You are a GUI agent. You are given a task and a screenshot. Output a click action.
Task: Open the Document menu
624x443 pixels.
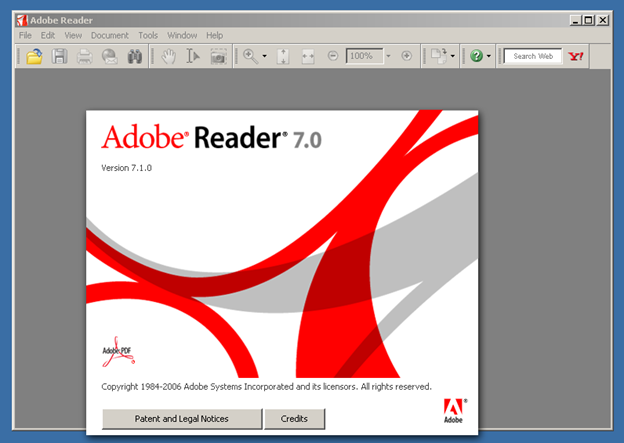pyautogui.click(x=110, y=35)
